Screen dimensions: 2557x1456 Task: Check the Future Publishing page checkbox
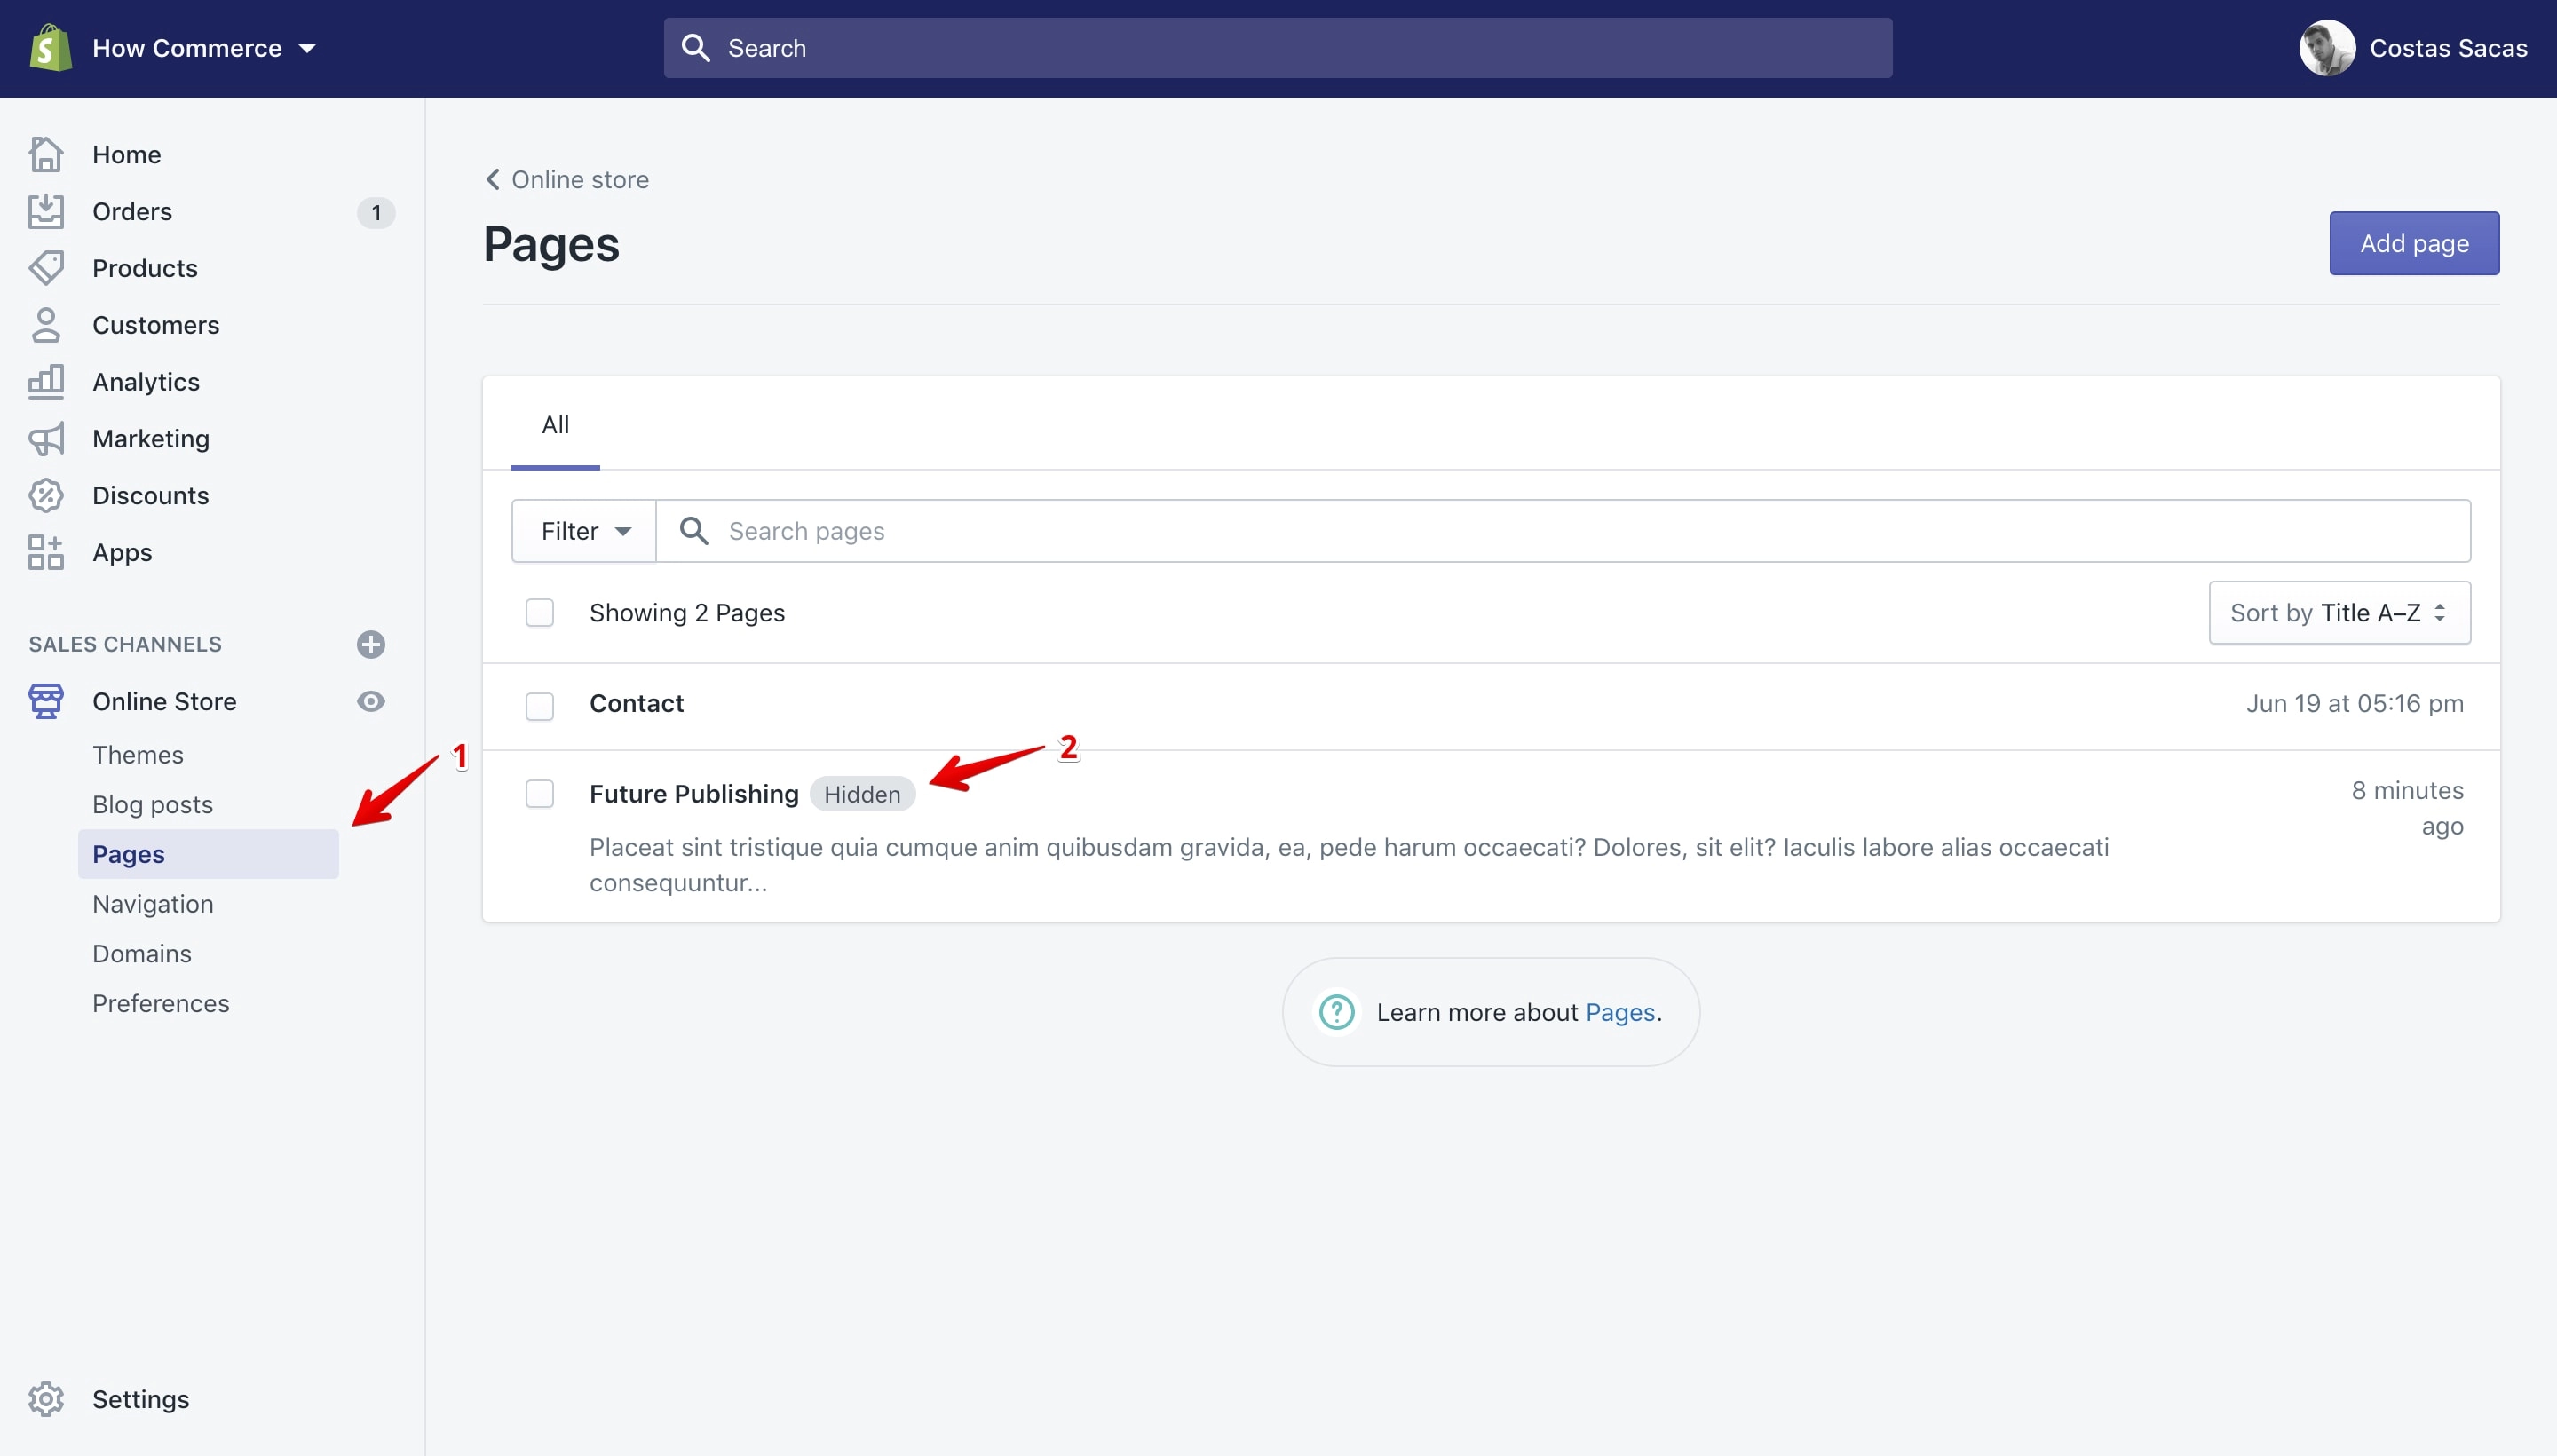point(540,794)
